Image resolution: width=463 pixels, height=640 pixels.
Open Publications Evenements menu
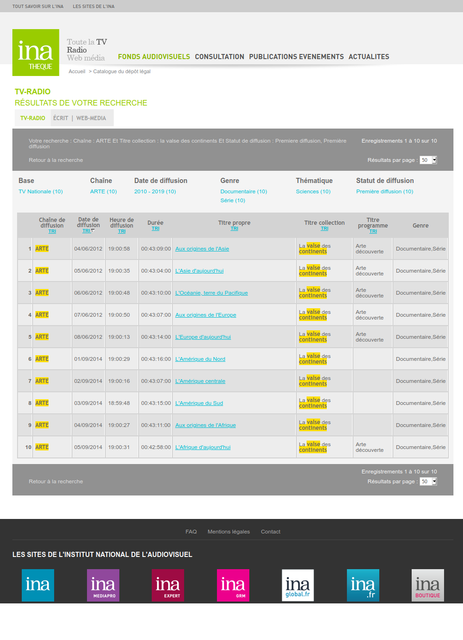[x=296, y=57]
